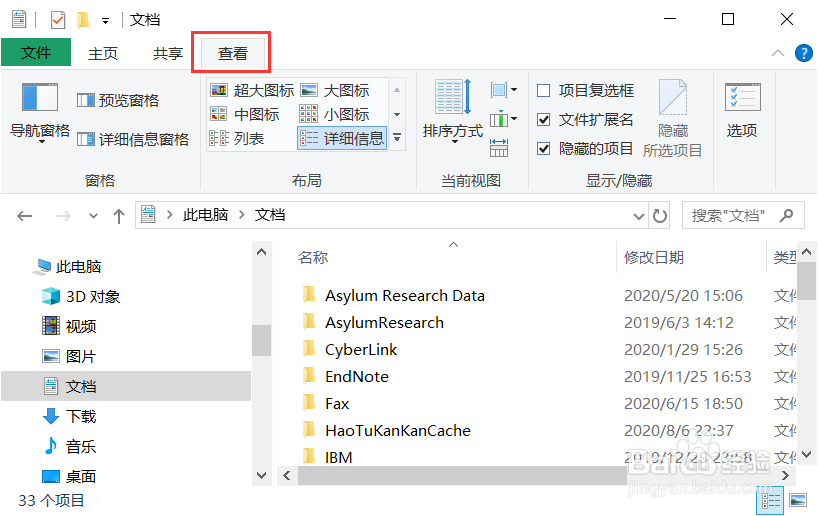Select the AsylumResearch folder
This screenshot has width=818, height=516.
tap(373, 322)
